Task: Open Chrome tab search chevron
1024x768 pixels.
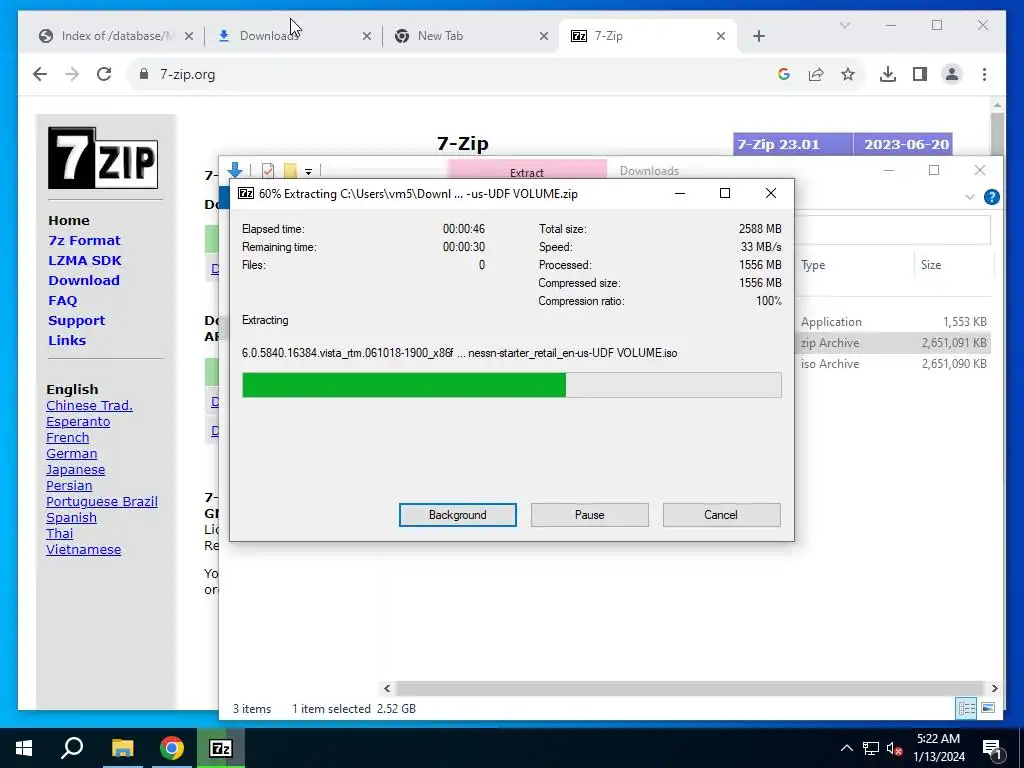Action: pos(845,25)
